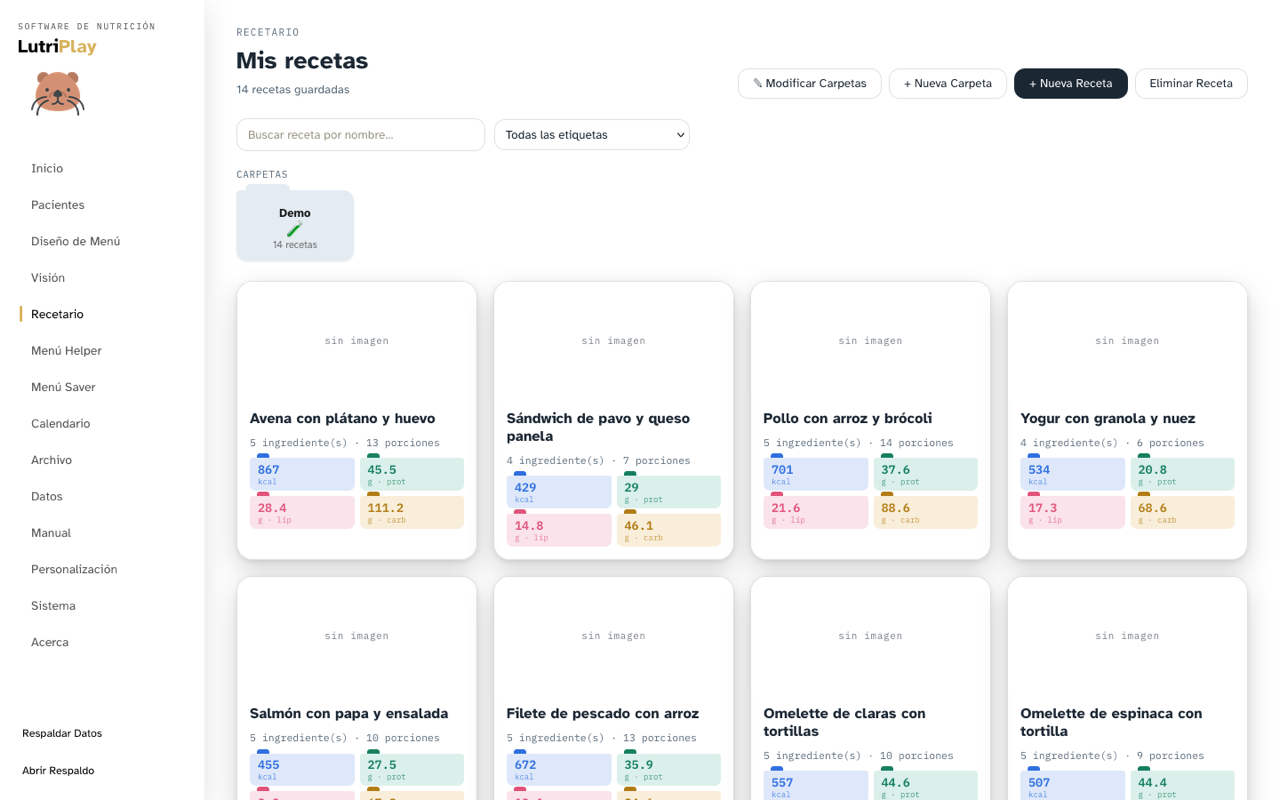
Task: Click the Nueva Receta button
Action: (x=1071, y=84)
